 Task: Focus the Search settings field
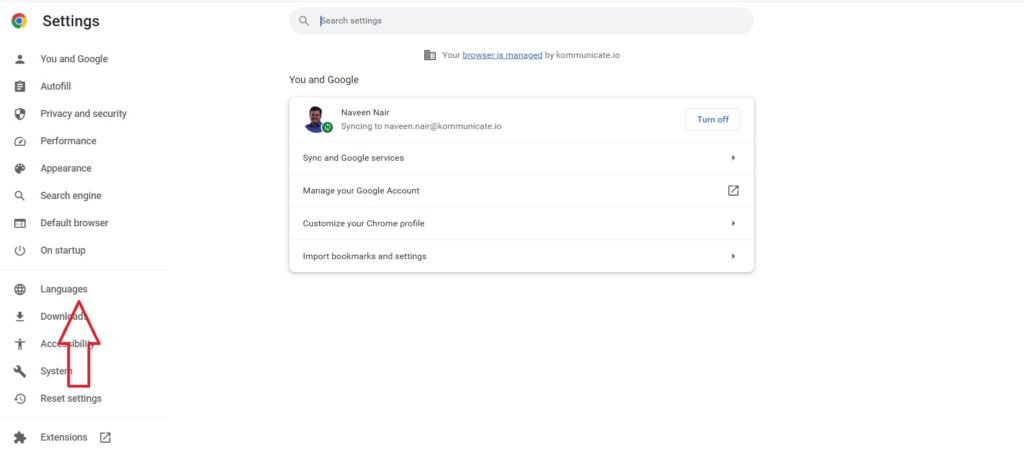[x=521, y=21]
